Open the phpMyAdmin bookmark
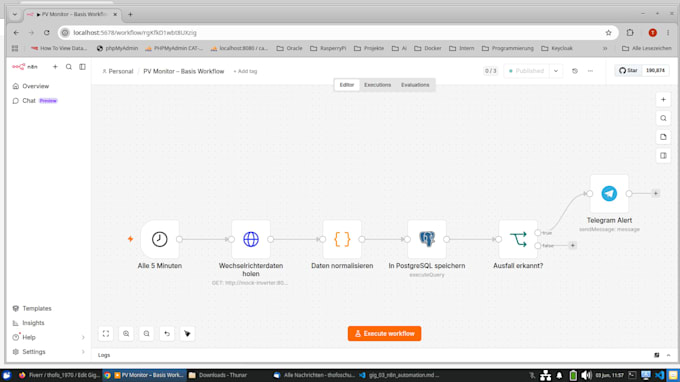Screen dimensions: 680x382 (x=117, y=48)
